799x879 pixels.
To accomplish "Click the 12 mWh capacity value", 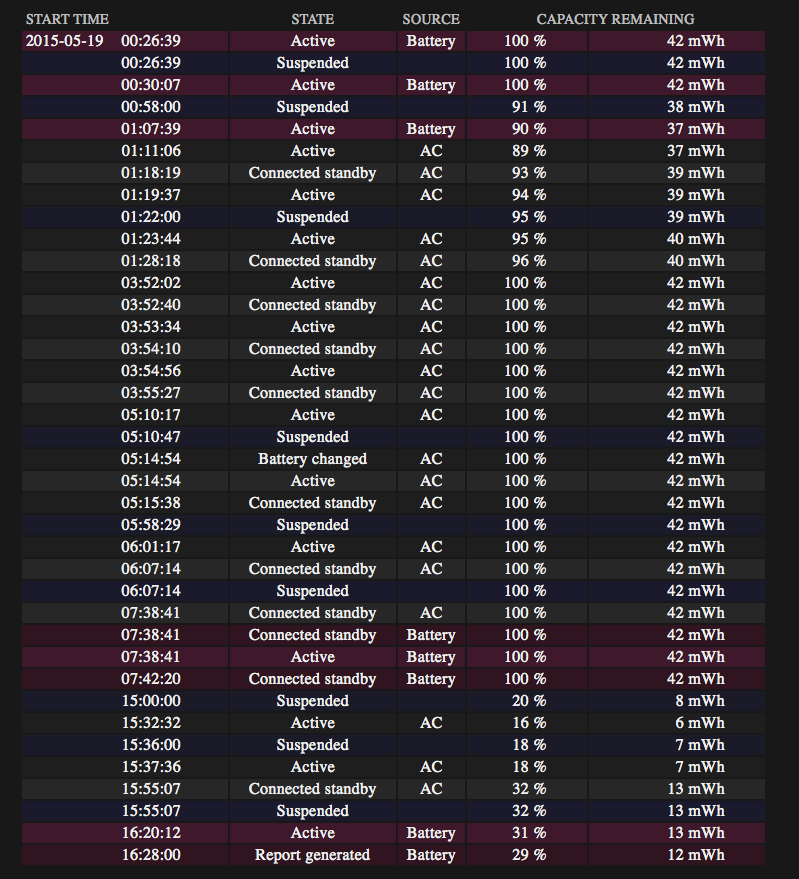I will pos(697,855).
